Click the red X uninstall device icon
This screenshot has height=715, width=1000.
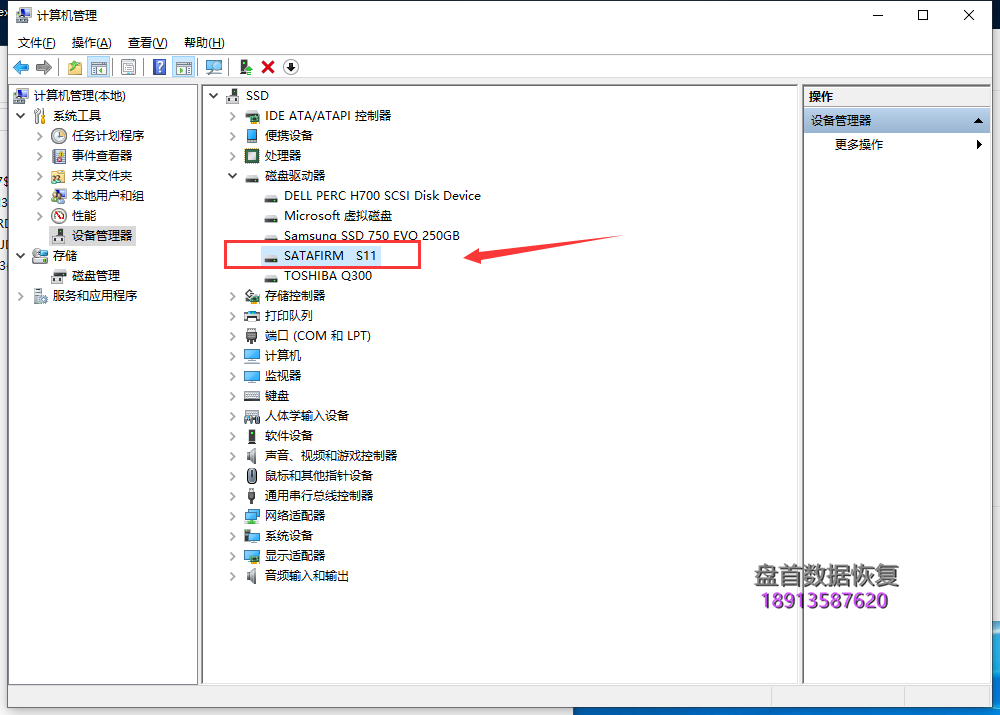(268, 67)
